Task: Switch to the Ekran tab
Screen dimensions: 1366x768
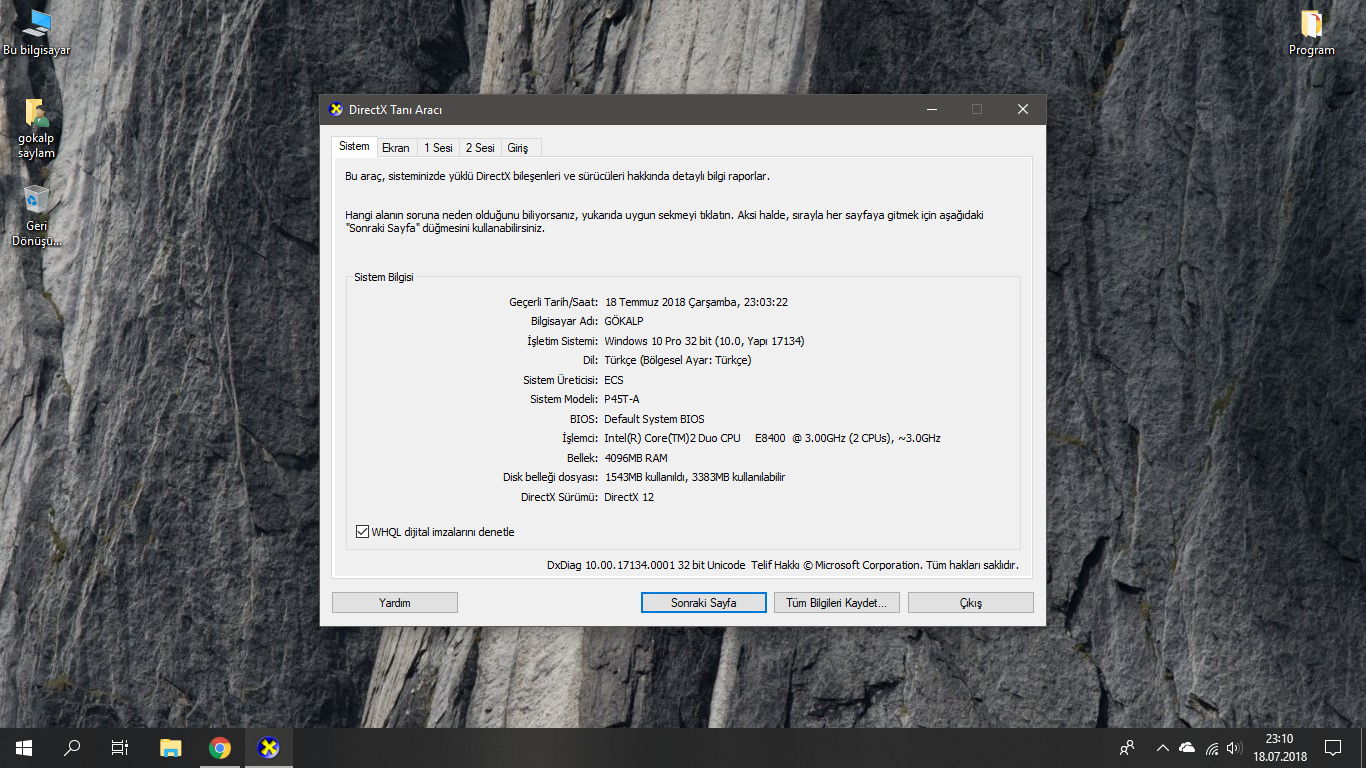Action: tap(396, 148)
